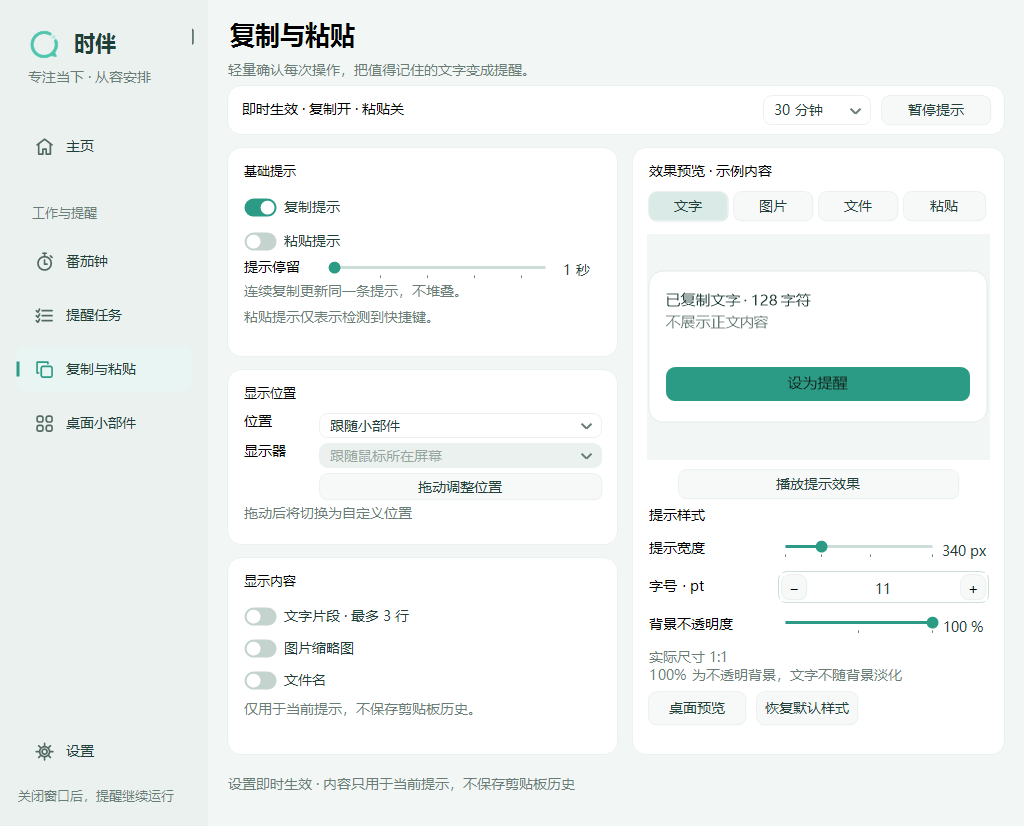This screenshot has width=1024, height=826.
Task: Click the green 设为提醒 button
Action: point(818,384)
